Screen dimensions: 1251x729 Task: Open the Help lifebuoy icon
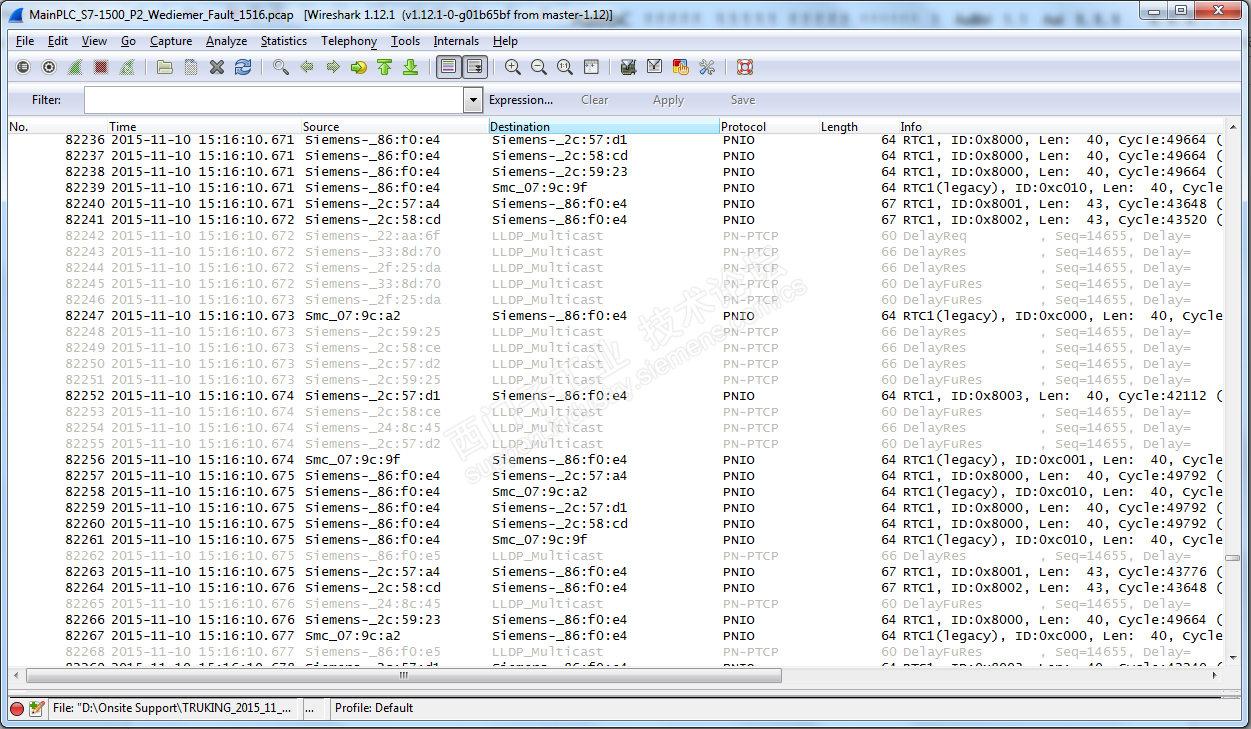(x=744, y=67)
